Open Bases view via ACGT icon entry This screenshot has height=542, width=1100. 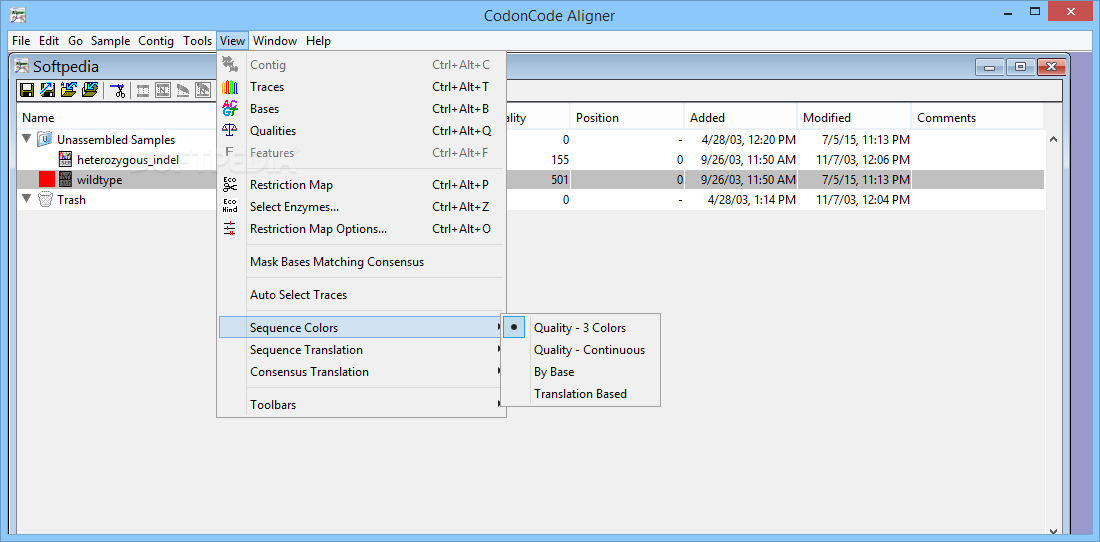tap(361, 109)
